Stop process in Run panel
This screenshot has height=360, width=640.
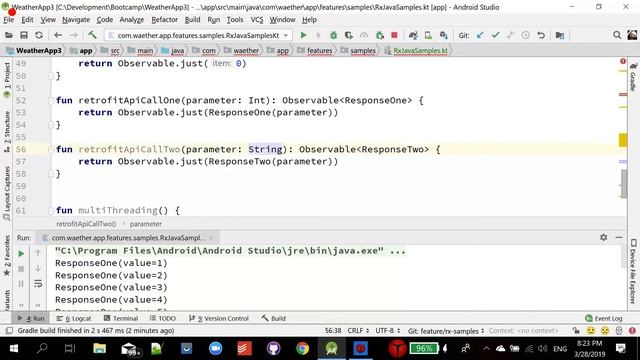[x=21, y=269]
